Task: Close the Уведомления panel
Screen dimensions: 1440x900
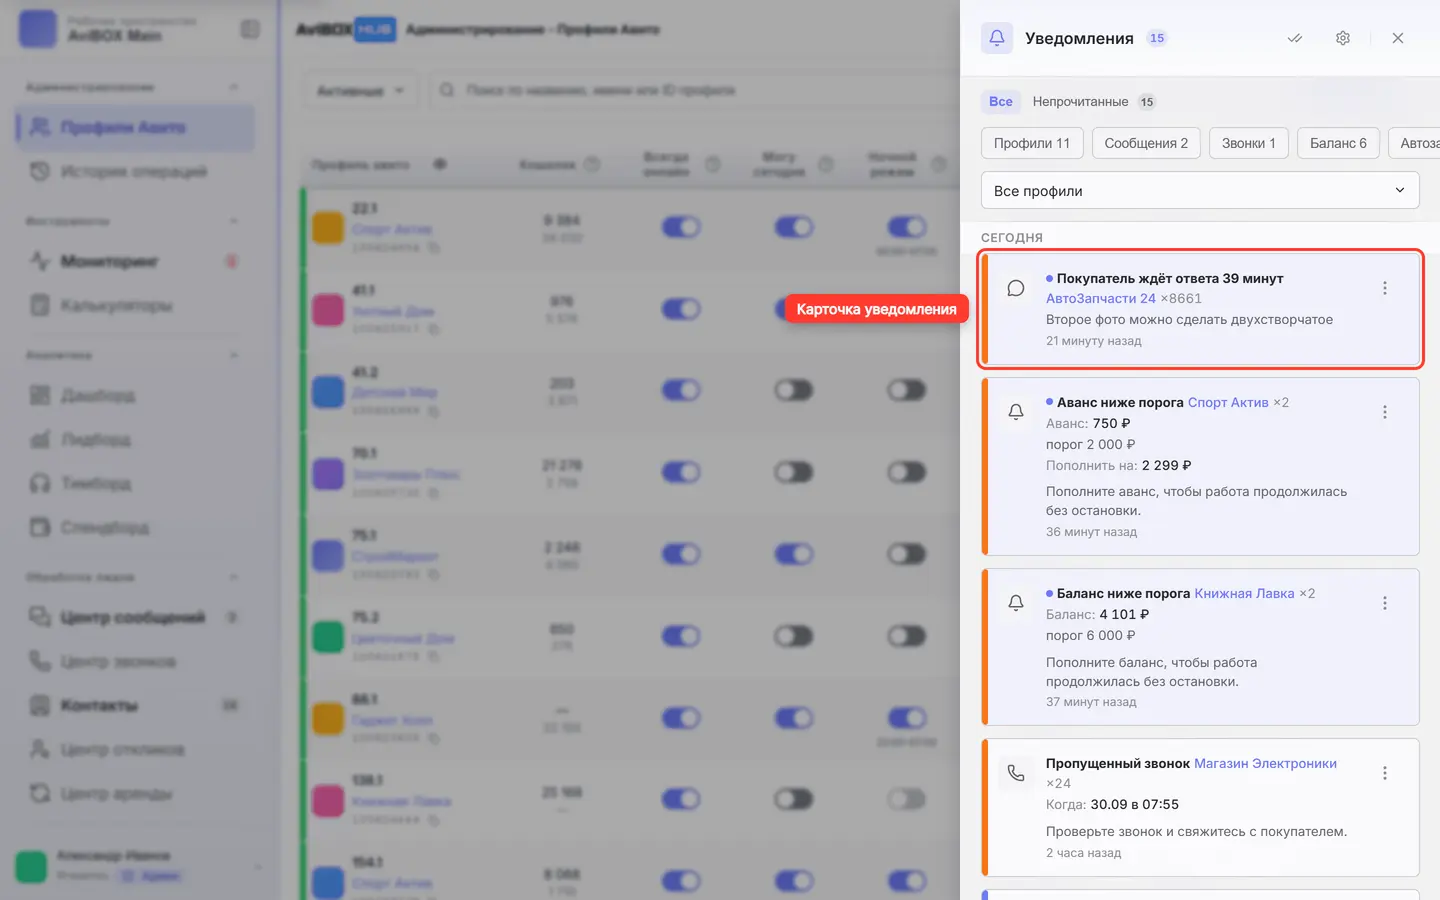Action: (1398, 38)
